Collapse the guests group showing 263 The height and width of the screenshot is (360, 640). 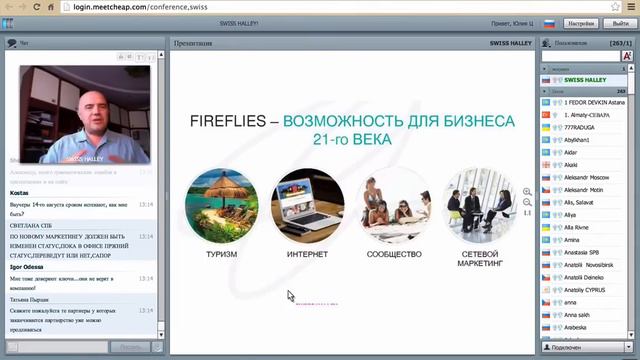click(x=544, y=91)
